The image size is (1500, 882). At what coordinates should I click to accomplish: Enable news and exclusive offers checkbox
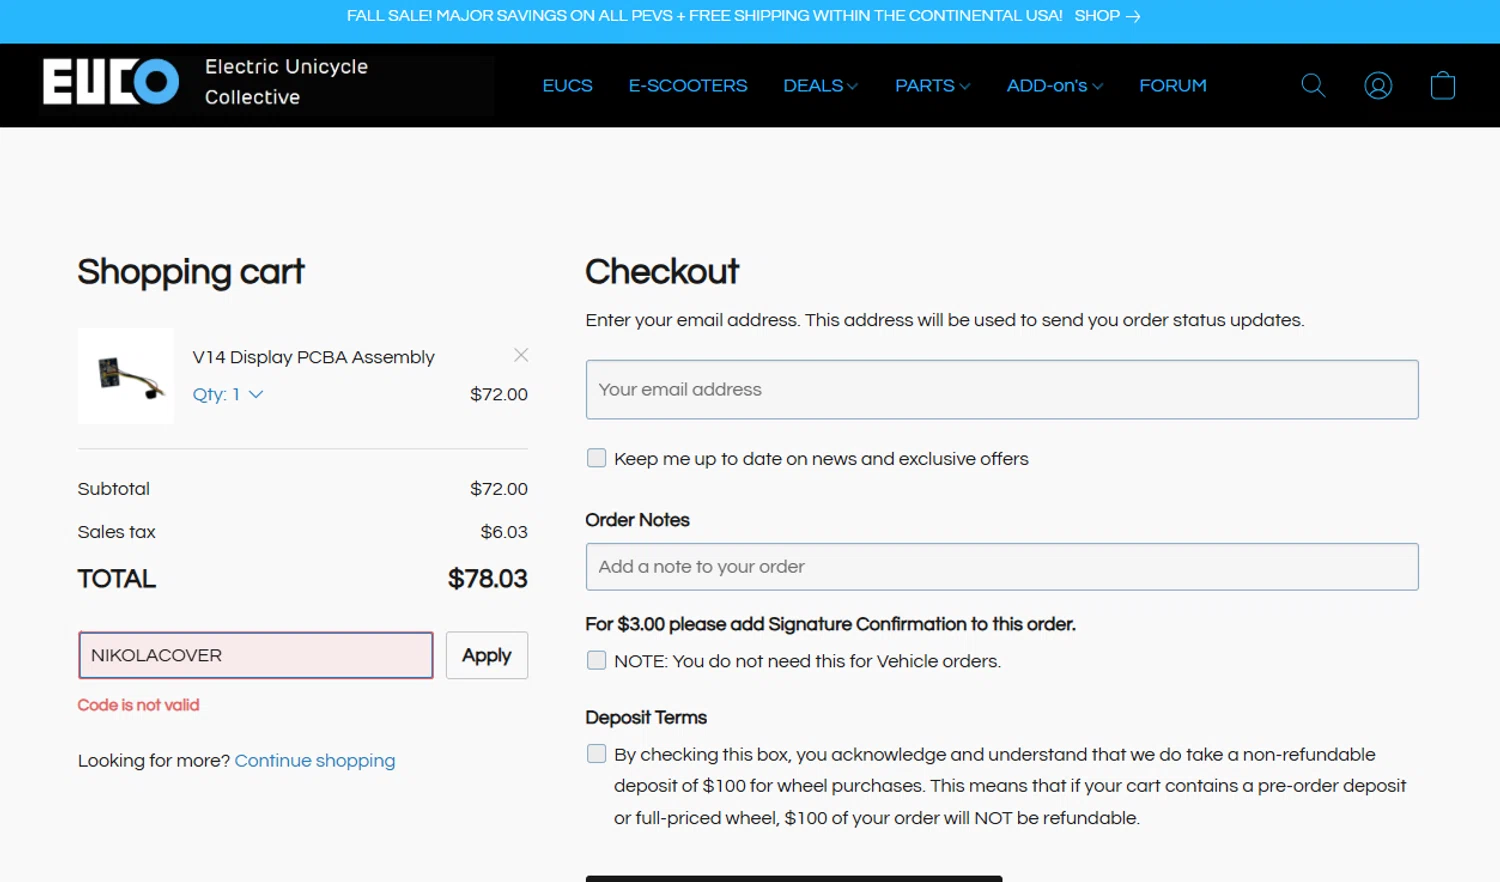click(597, 458)
